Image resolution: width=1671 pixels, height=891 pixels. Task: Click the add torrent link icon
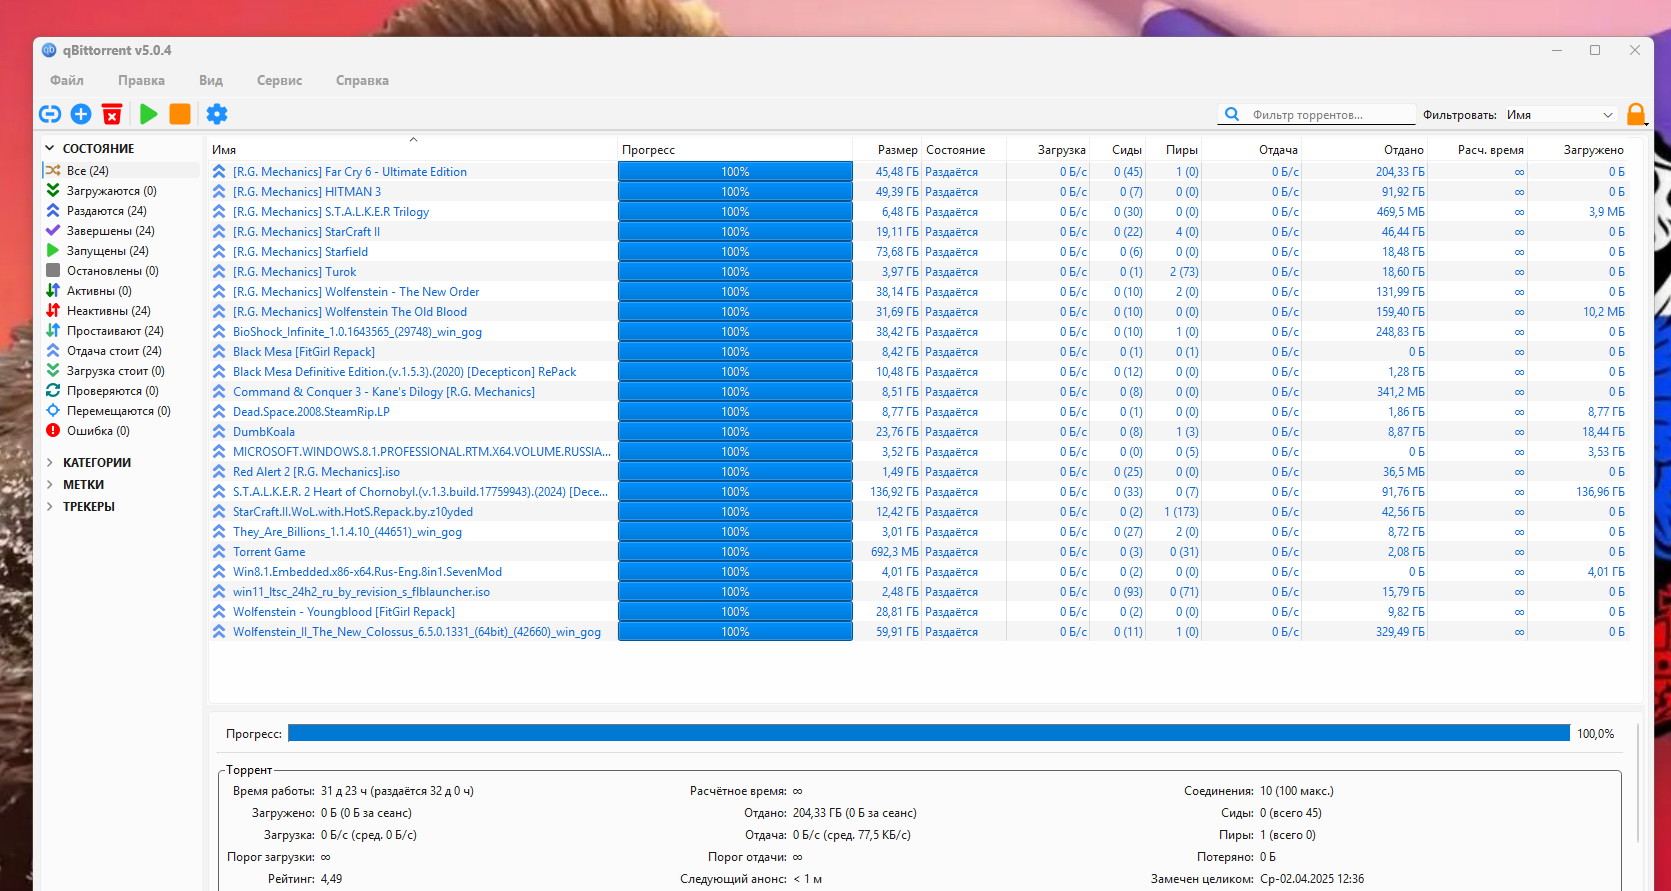(x=50, y=114)
